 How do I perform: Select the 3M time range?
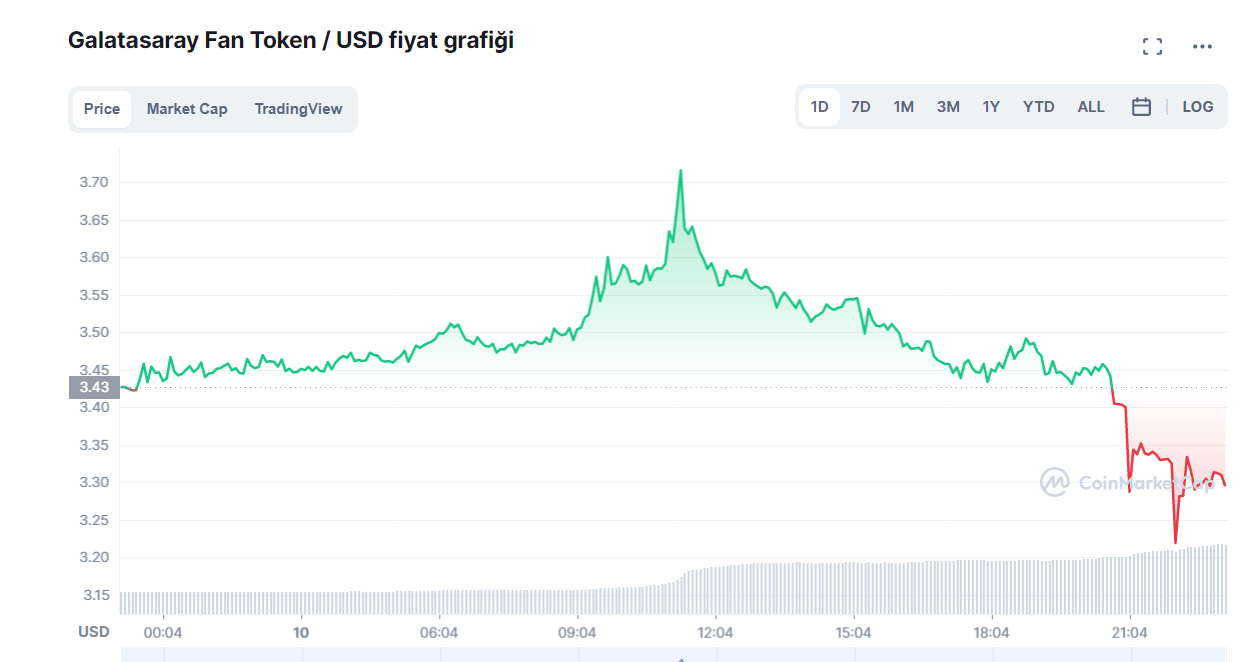pyautogui.click(x=948, y=107)
